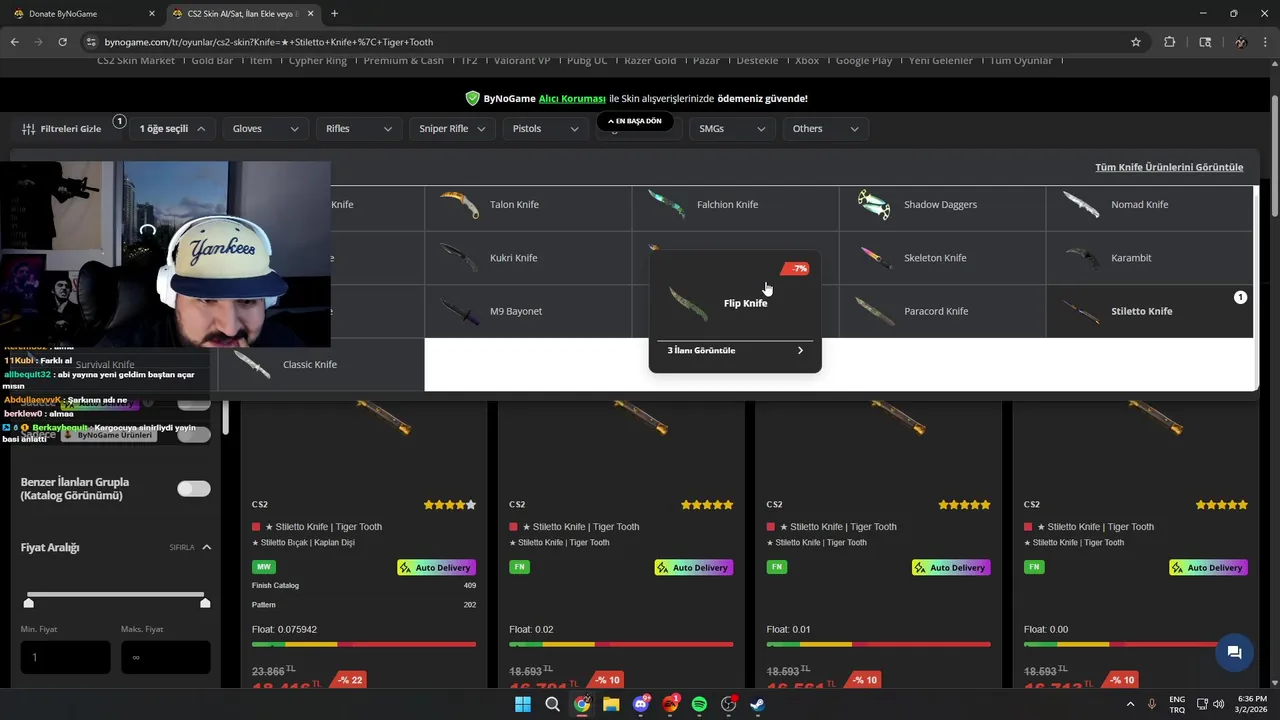The image size is (1280, 720).
Task: Expand the Sniper Rifle dropdown
Action: pyautogui.click(x=452, y=128)
